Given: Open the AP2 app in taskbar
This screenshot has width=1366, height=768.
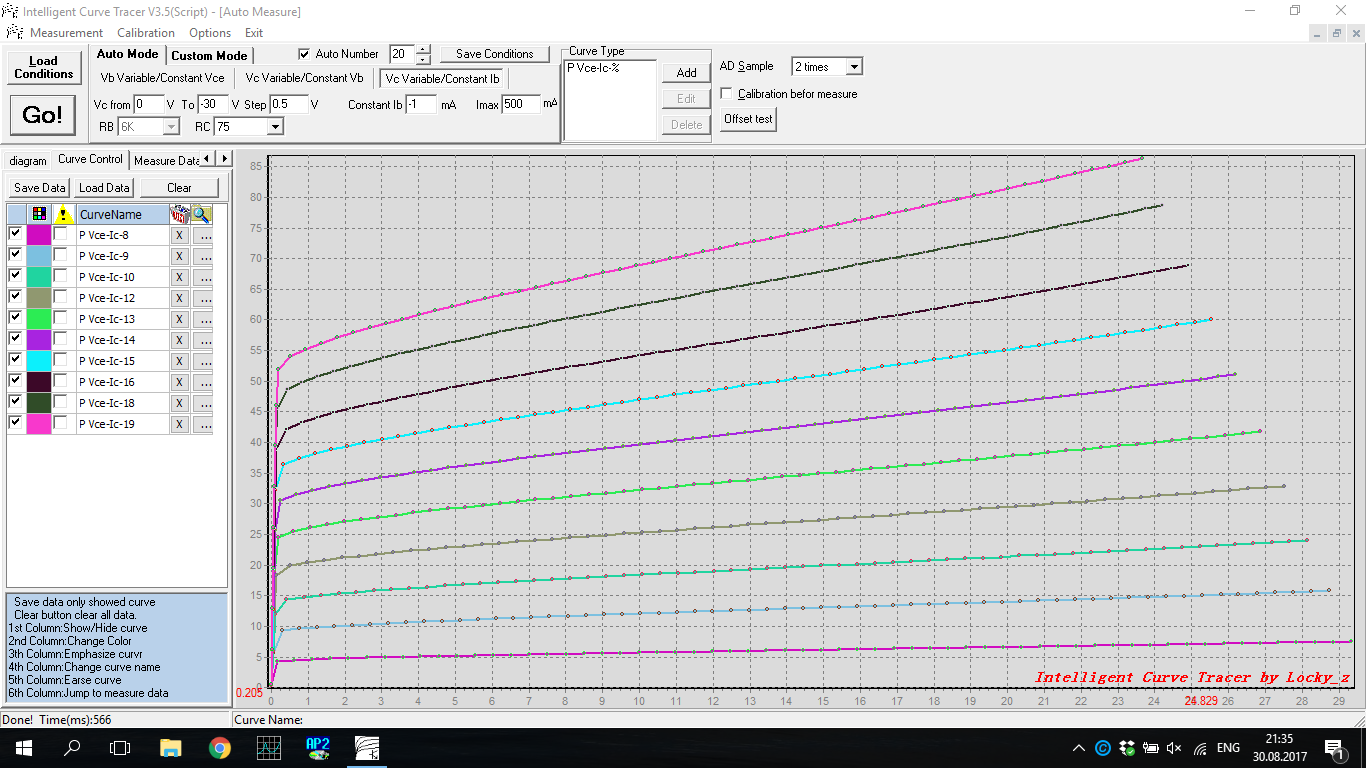Looking at the screenshot, I should point(318,748).
